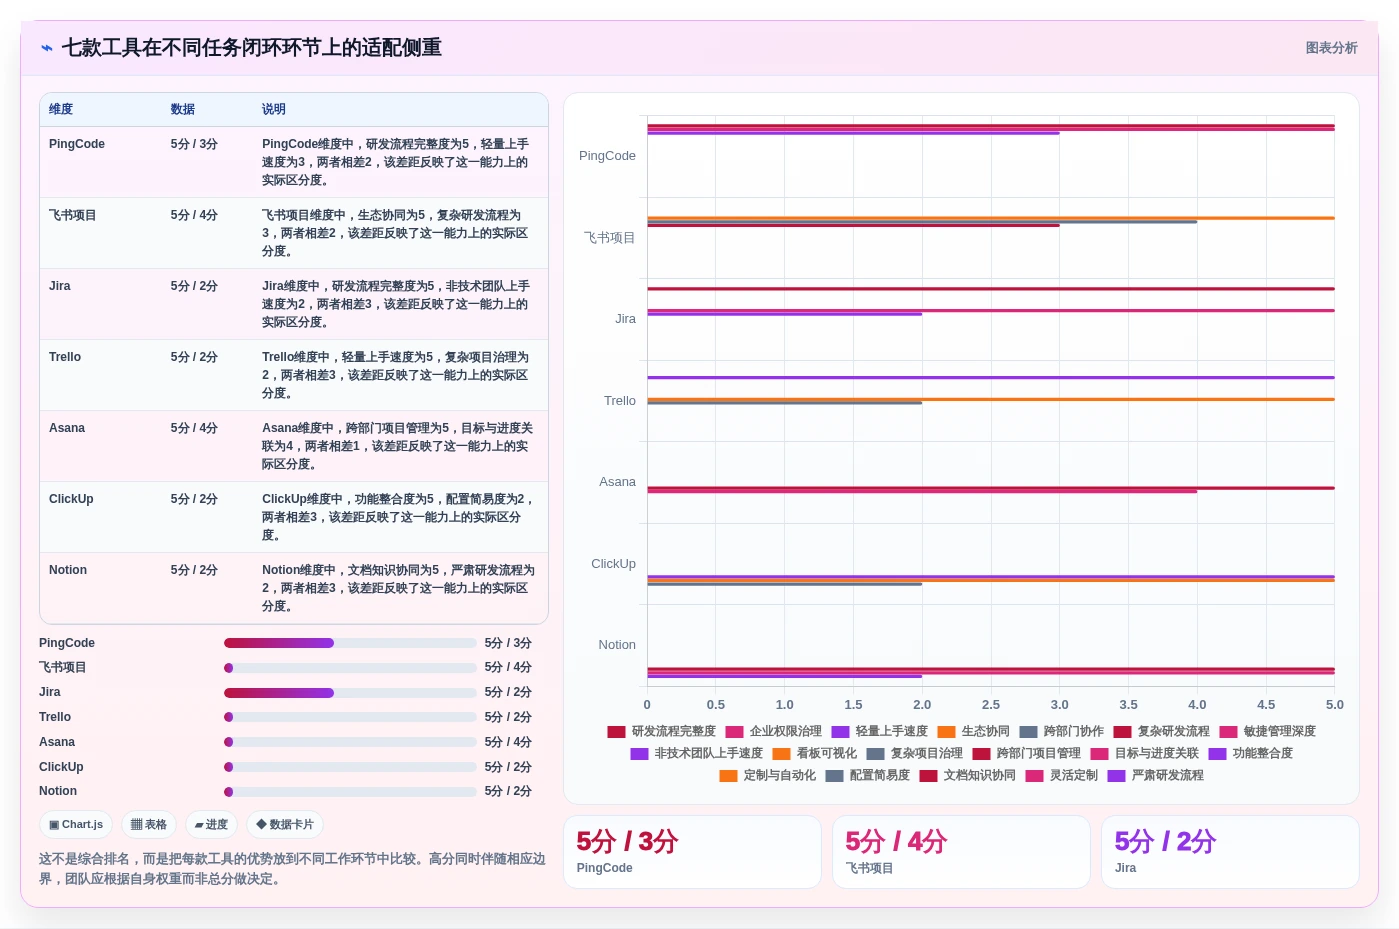Click the 5分 / 3分 value in the table's PingCode row

[x=194, y=144]
